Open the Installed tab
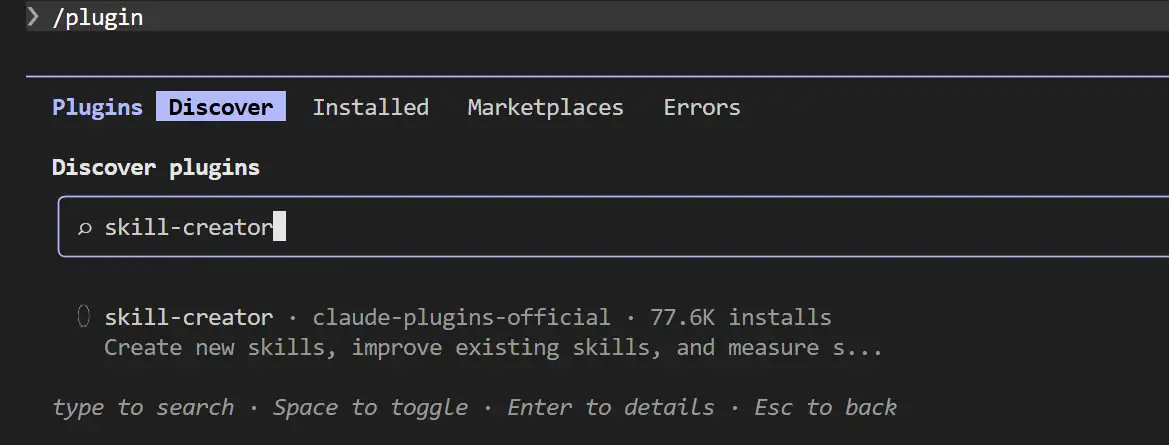 coord(370,107)
